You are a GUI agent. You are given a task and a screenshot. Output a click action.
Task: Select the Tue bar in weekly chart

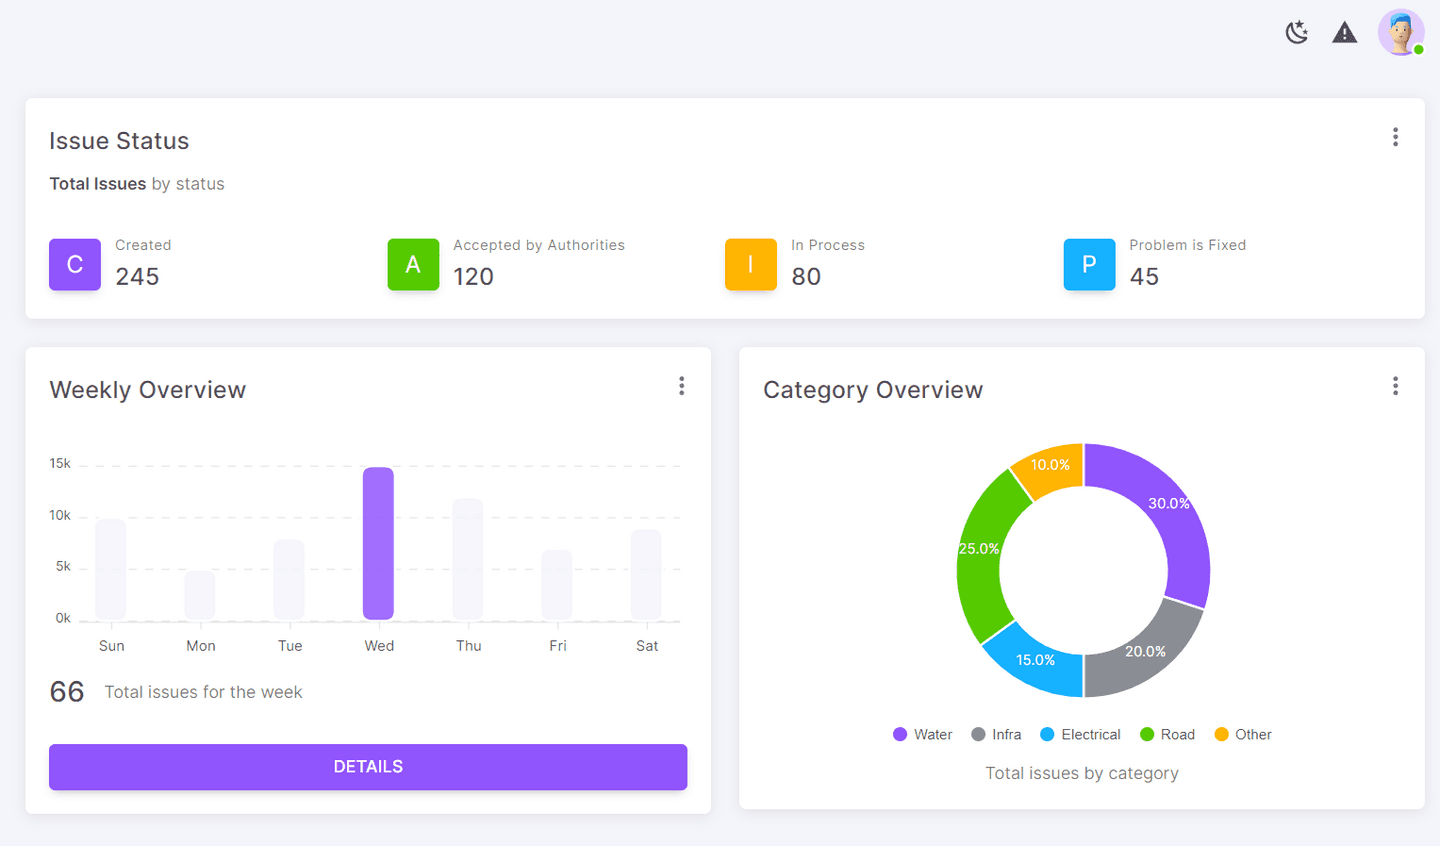click(x=289, y=580)
